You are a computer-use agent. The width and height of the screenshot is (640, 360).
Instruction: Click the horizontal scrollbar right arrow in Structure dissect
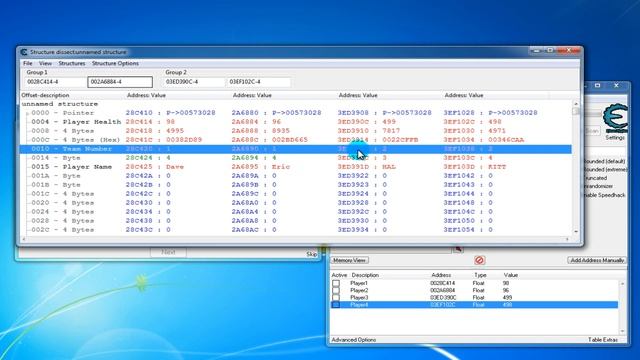pos(567,239)
